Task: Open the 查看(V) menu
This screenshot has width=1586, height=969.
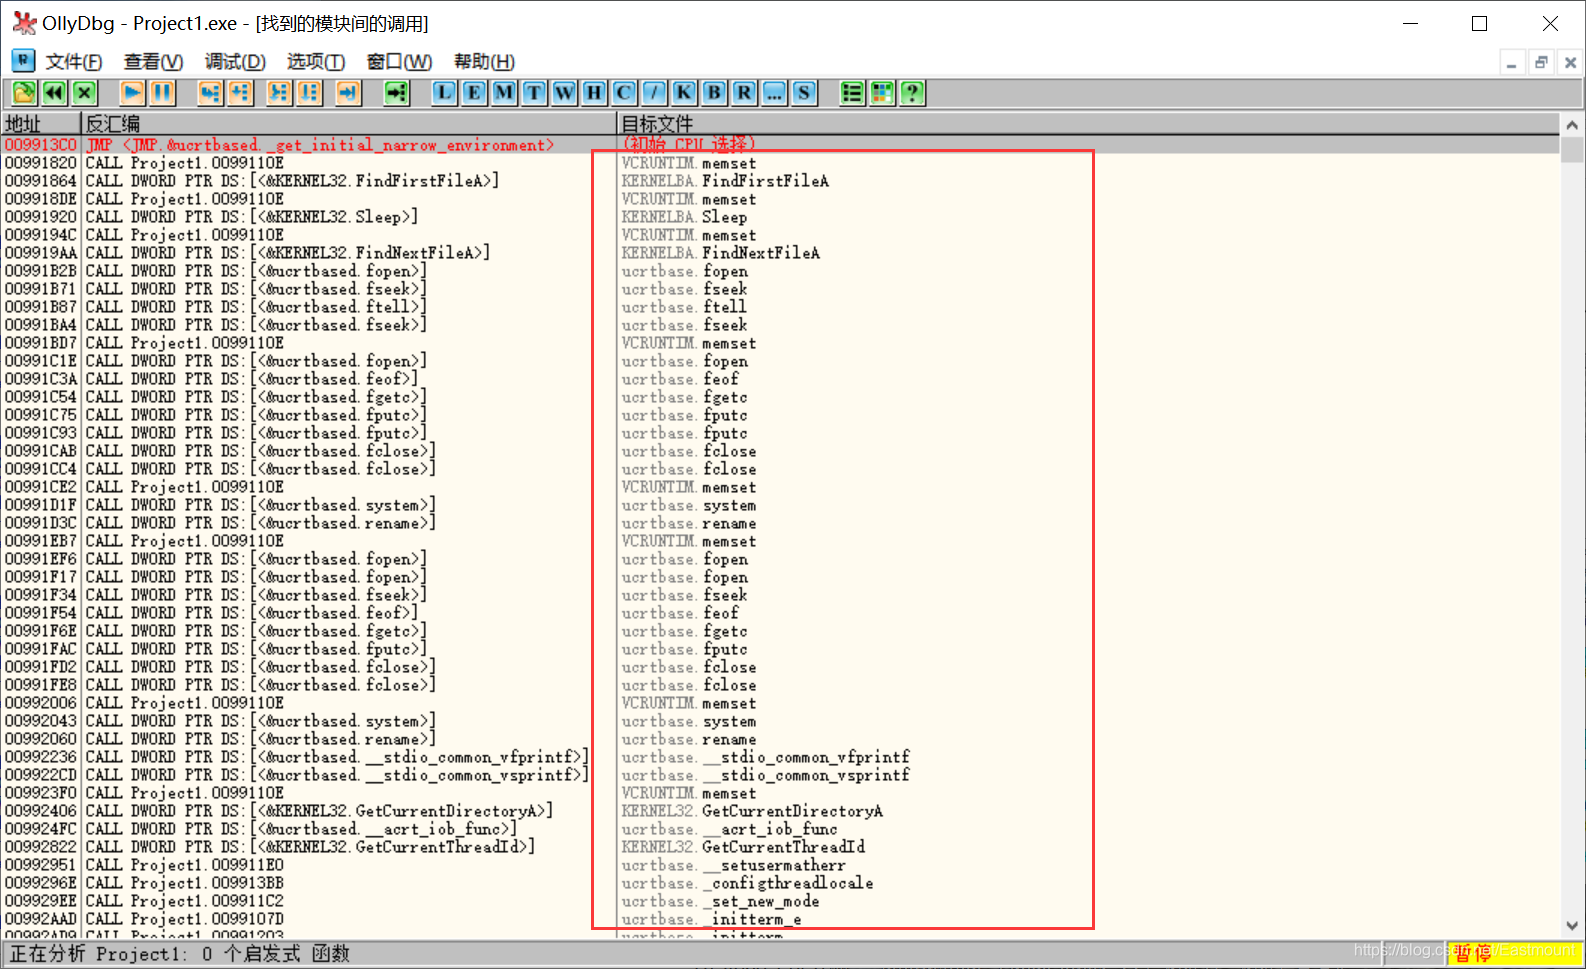Action: click(x=153, y=62)
